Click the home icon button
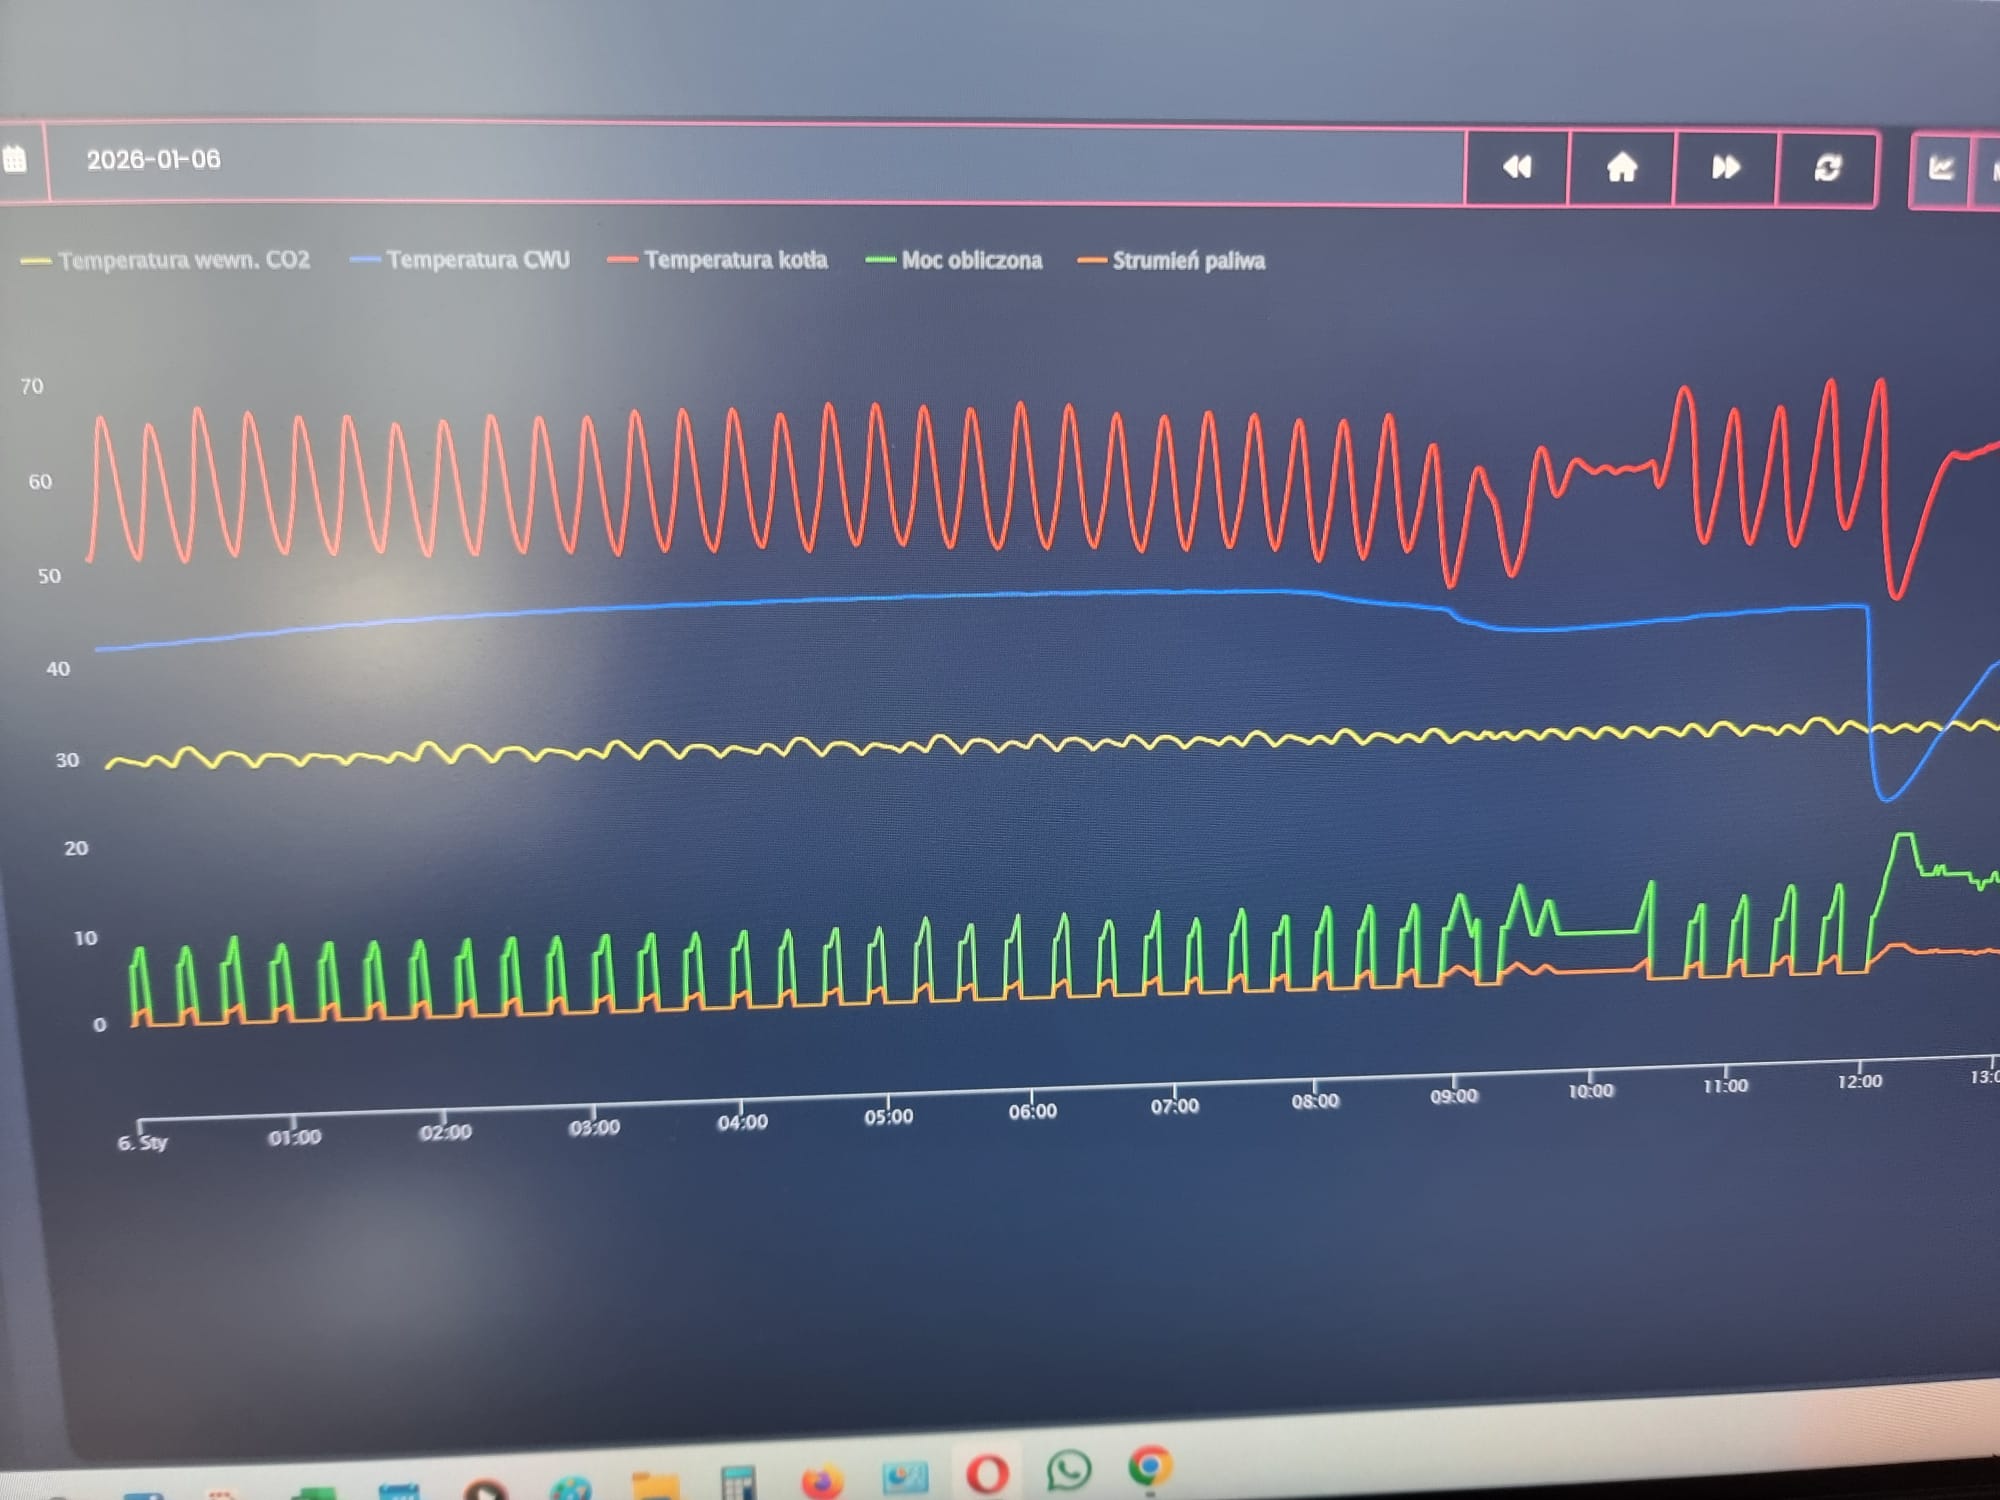The image size is (2000, 1500). click(x=1621, y=167)
